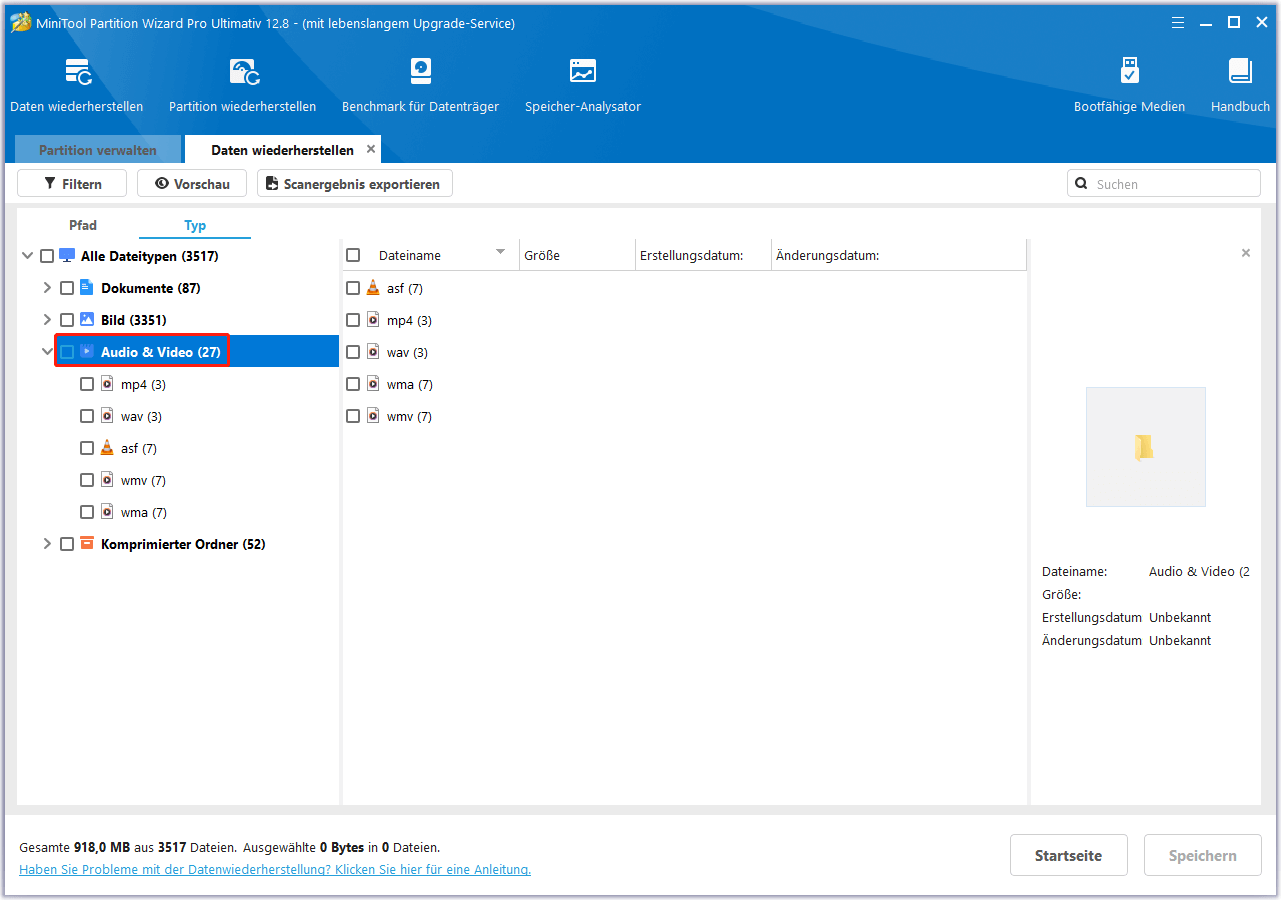Check the Alle Dateitypen checkbox

coord(47,256)
